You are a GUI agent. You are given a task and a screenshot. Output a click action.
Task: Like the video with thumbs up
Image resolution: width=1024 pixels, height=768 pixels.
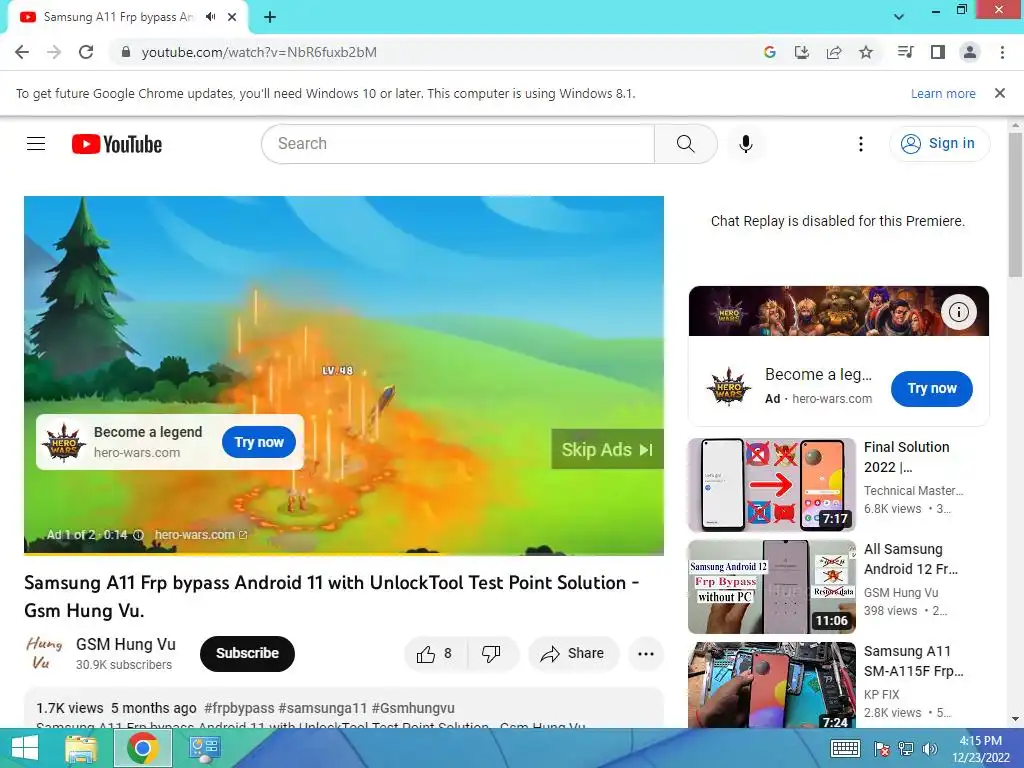pos(436,654)
